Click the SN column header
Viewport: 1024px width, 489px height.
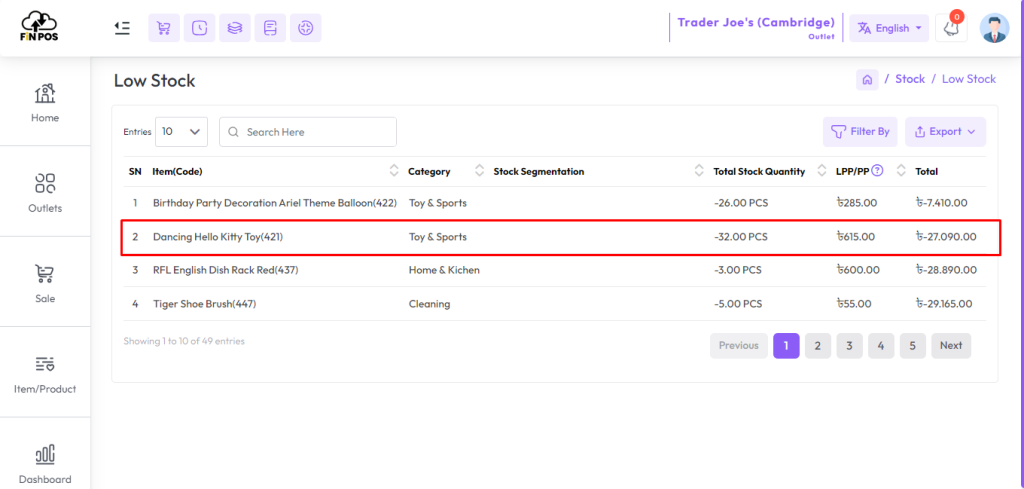point(135,172)
